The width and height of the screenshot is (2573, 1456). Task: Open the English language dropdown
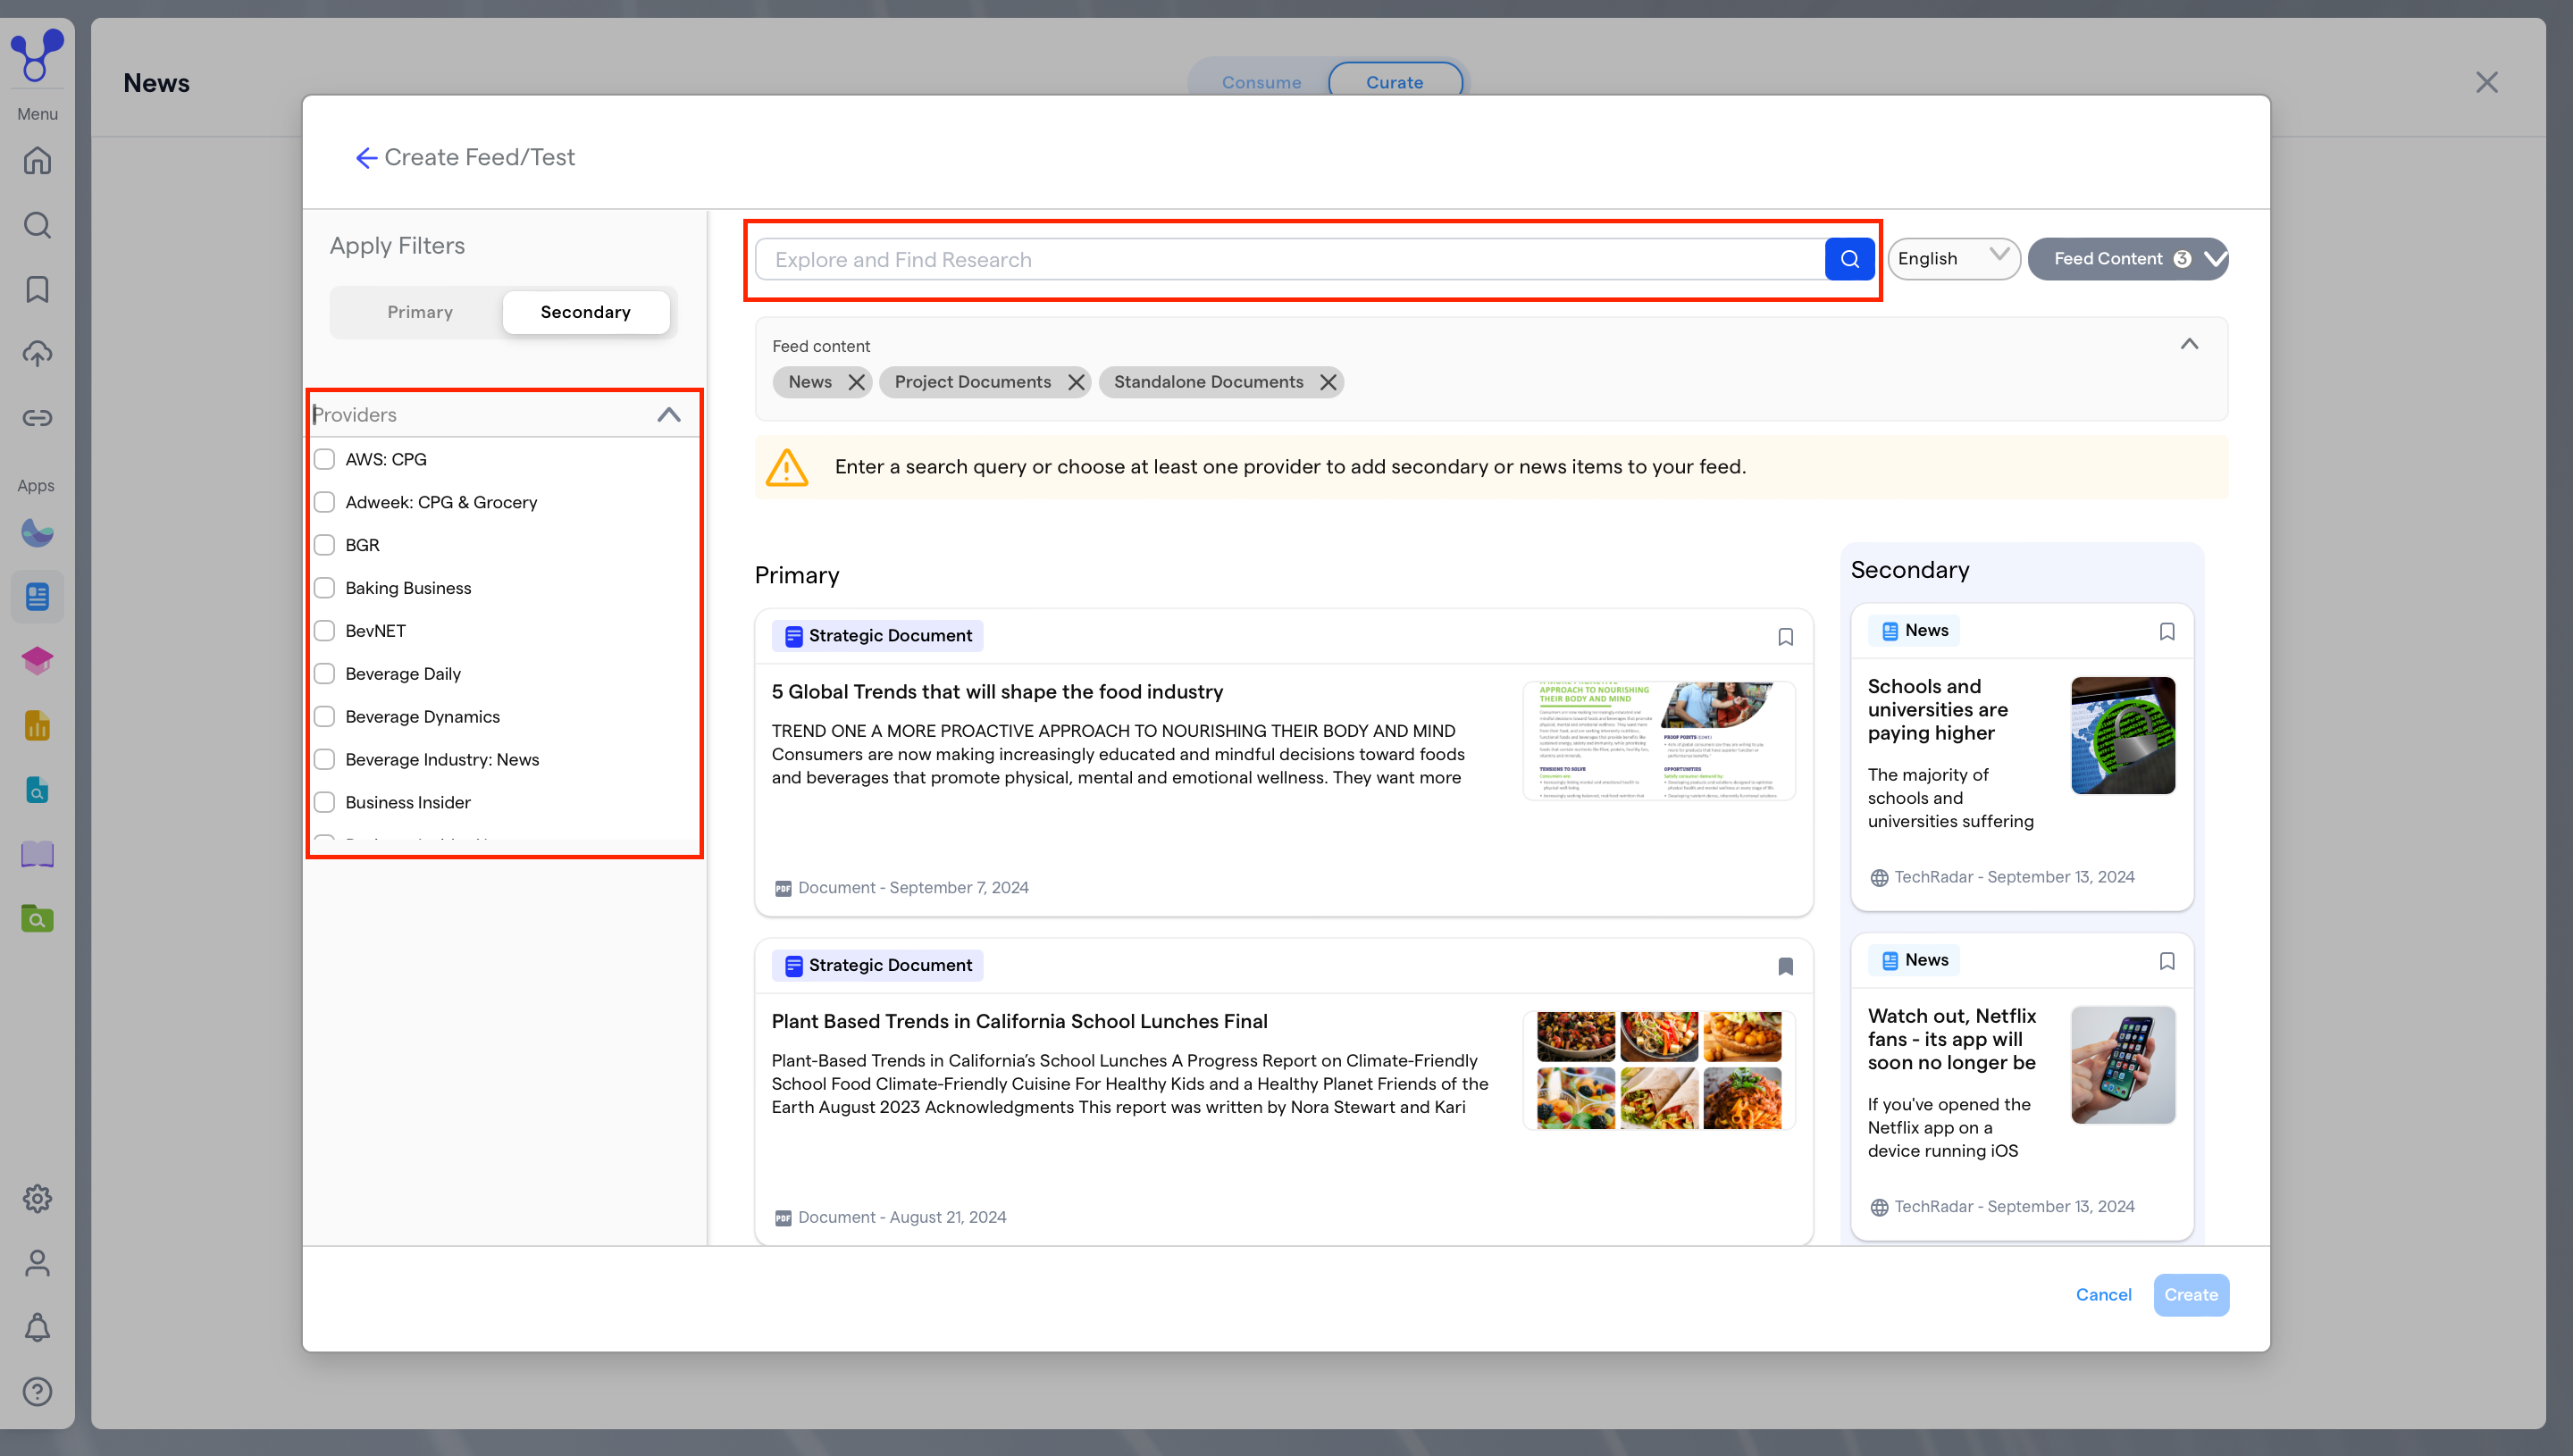[x=1953, y=259]
